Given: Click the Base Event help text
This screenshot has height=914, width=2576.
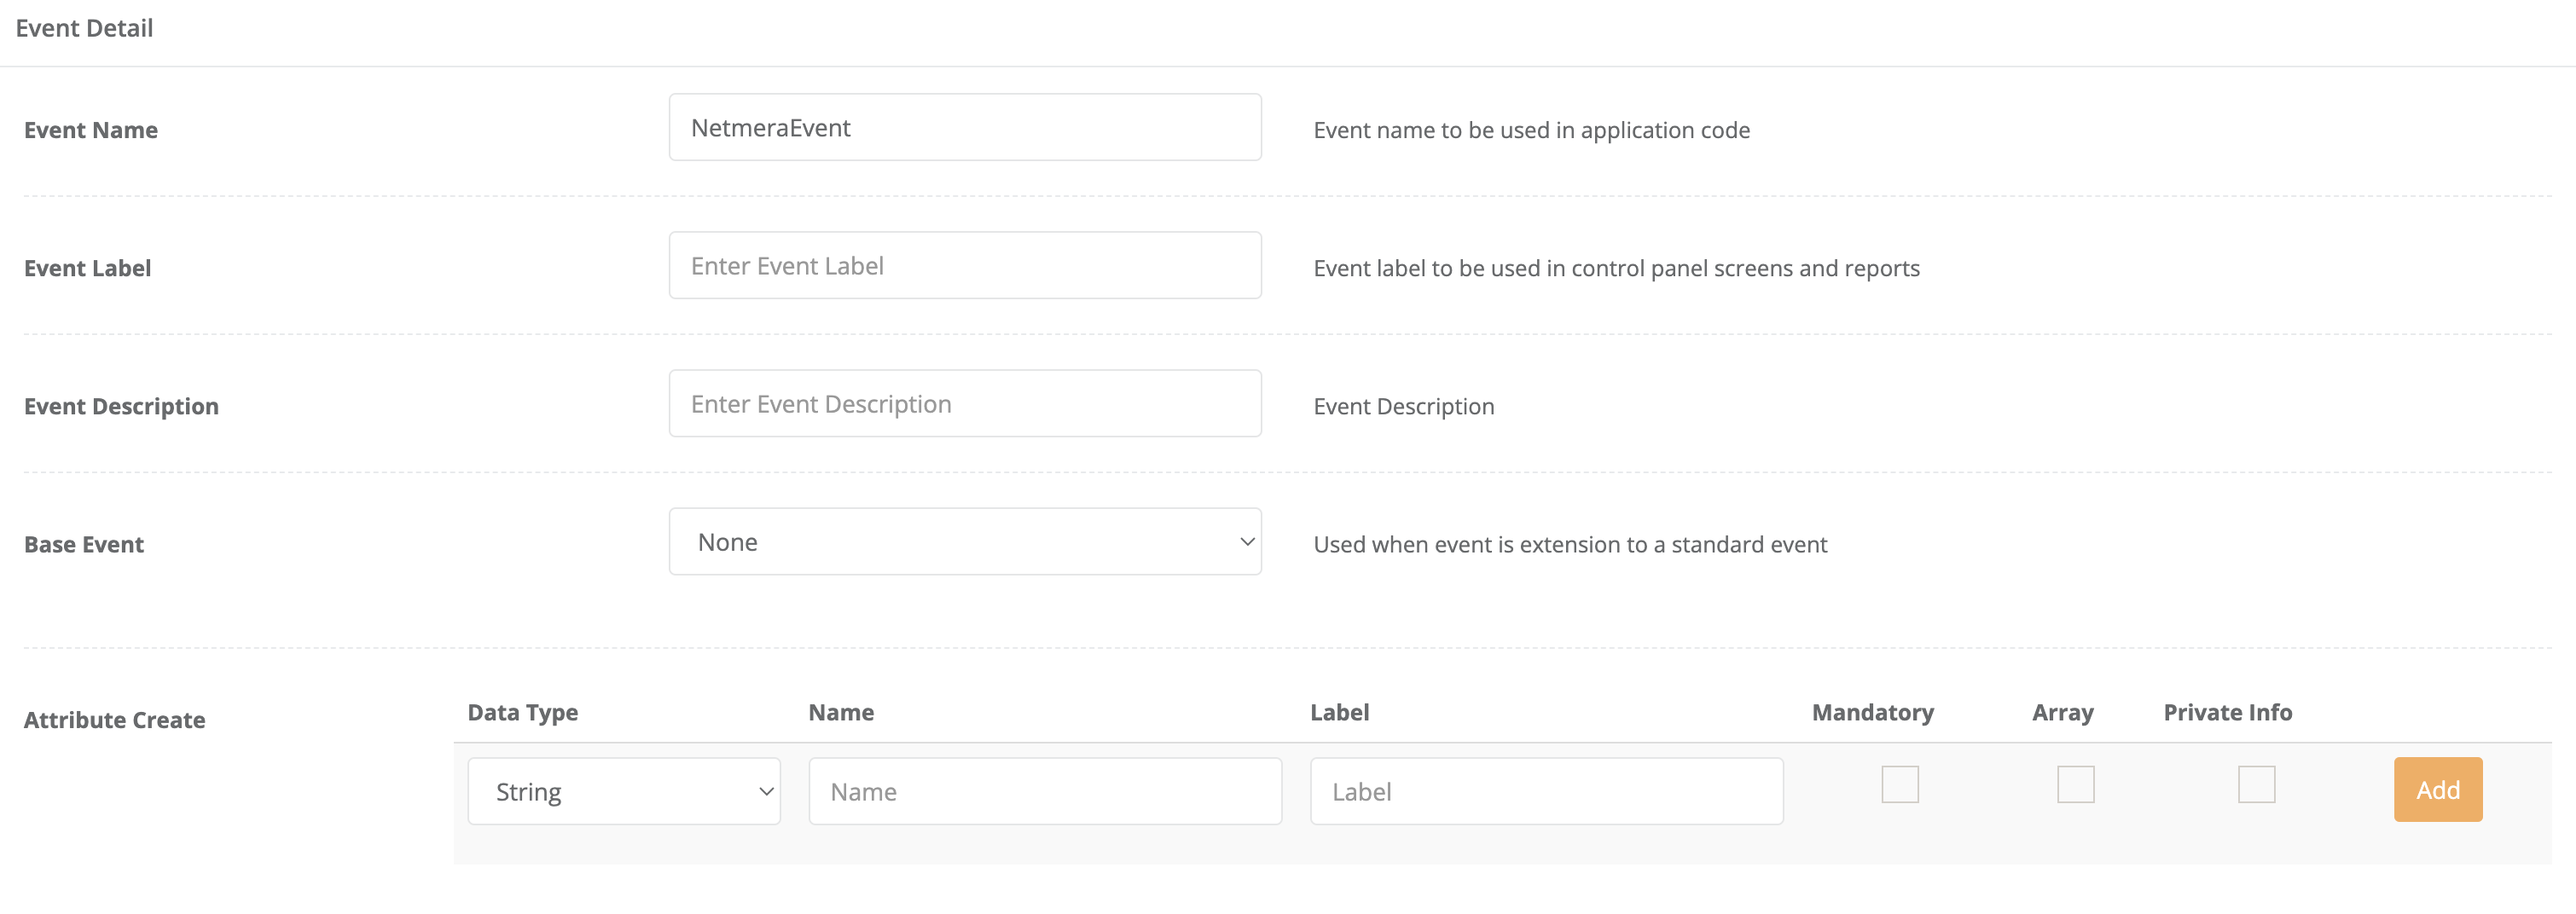Looking at the screenshot, I should point(1569,545).
